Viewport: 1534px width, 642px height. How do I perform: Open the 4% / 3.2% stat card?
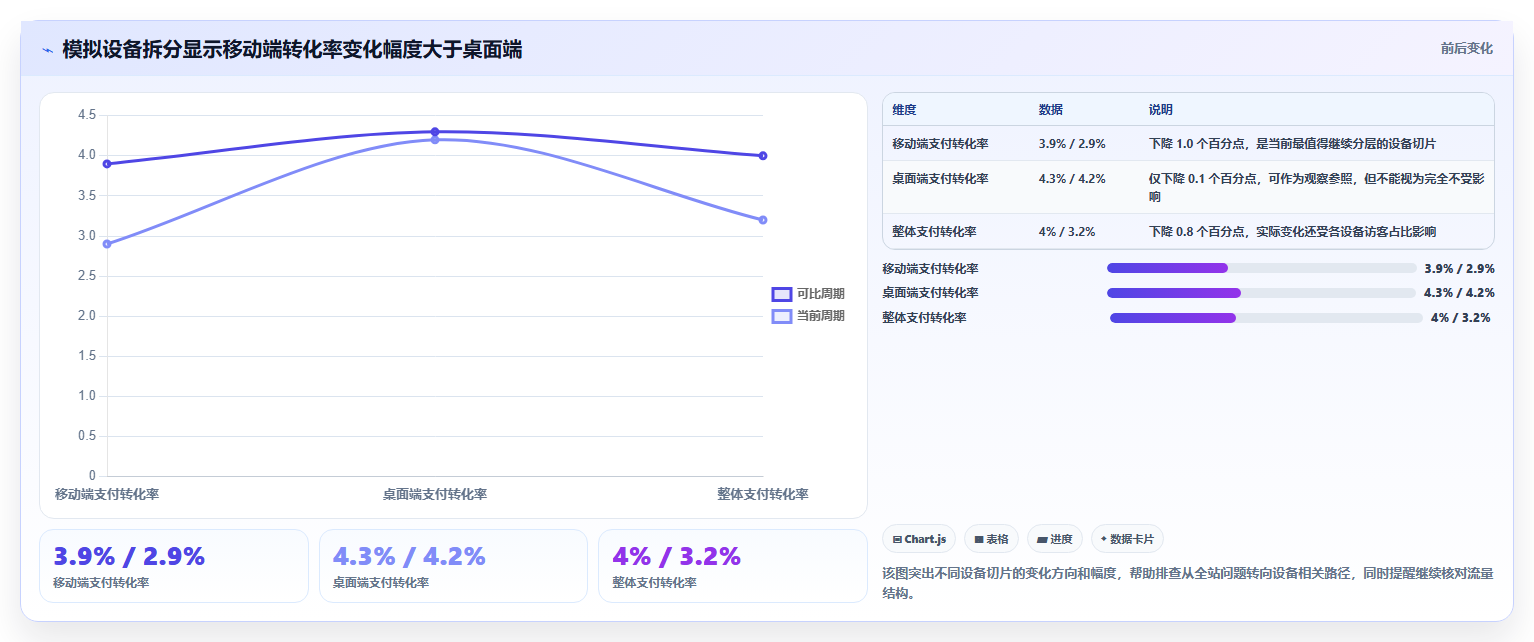(x=733, y=566)
